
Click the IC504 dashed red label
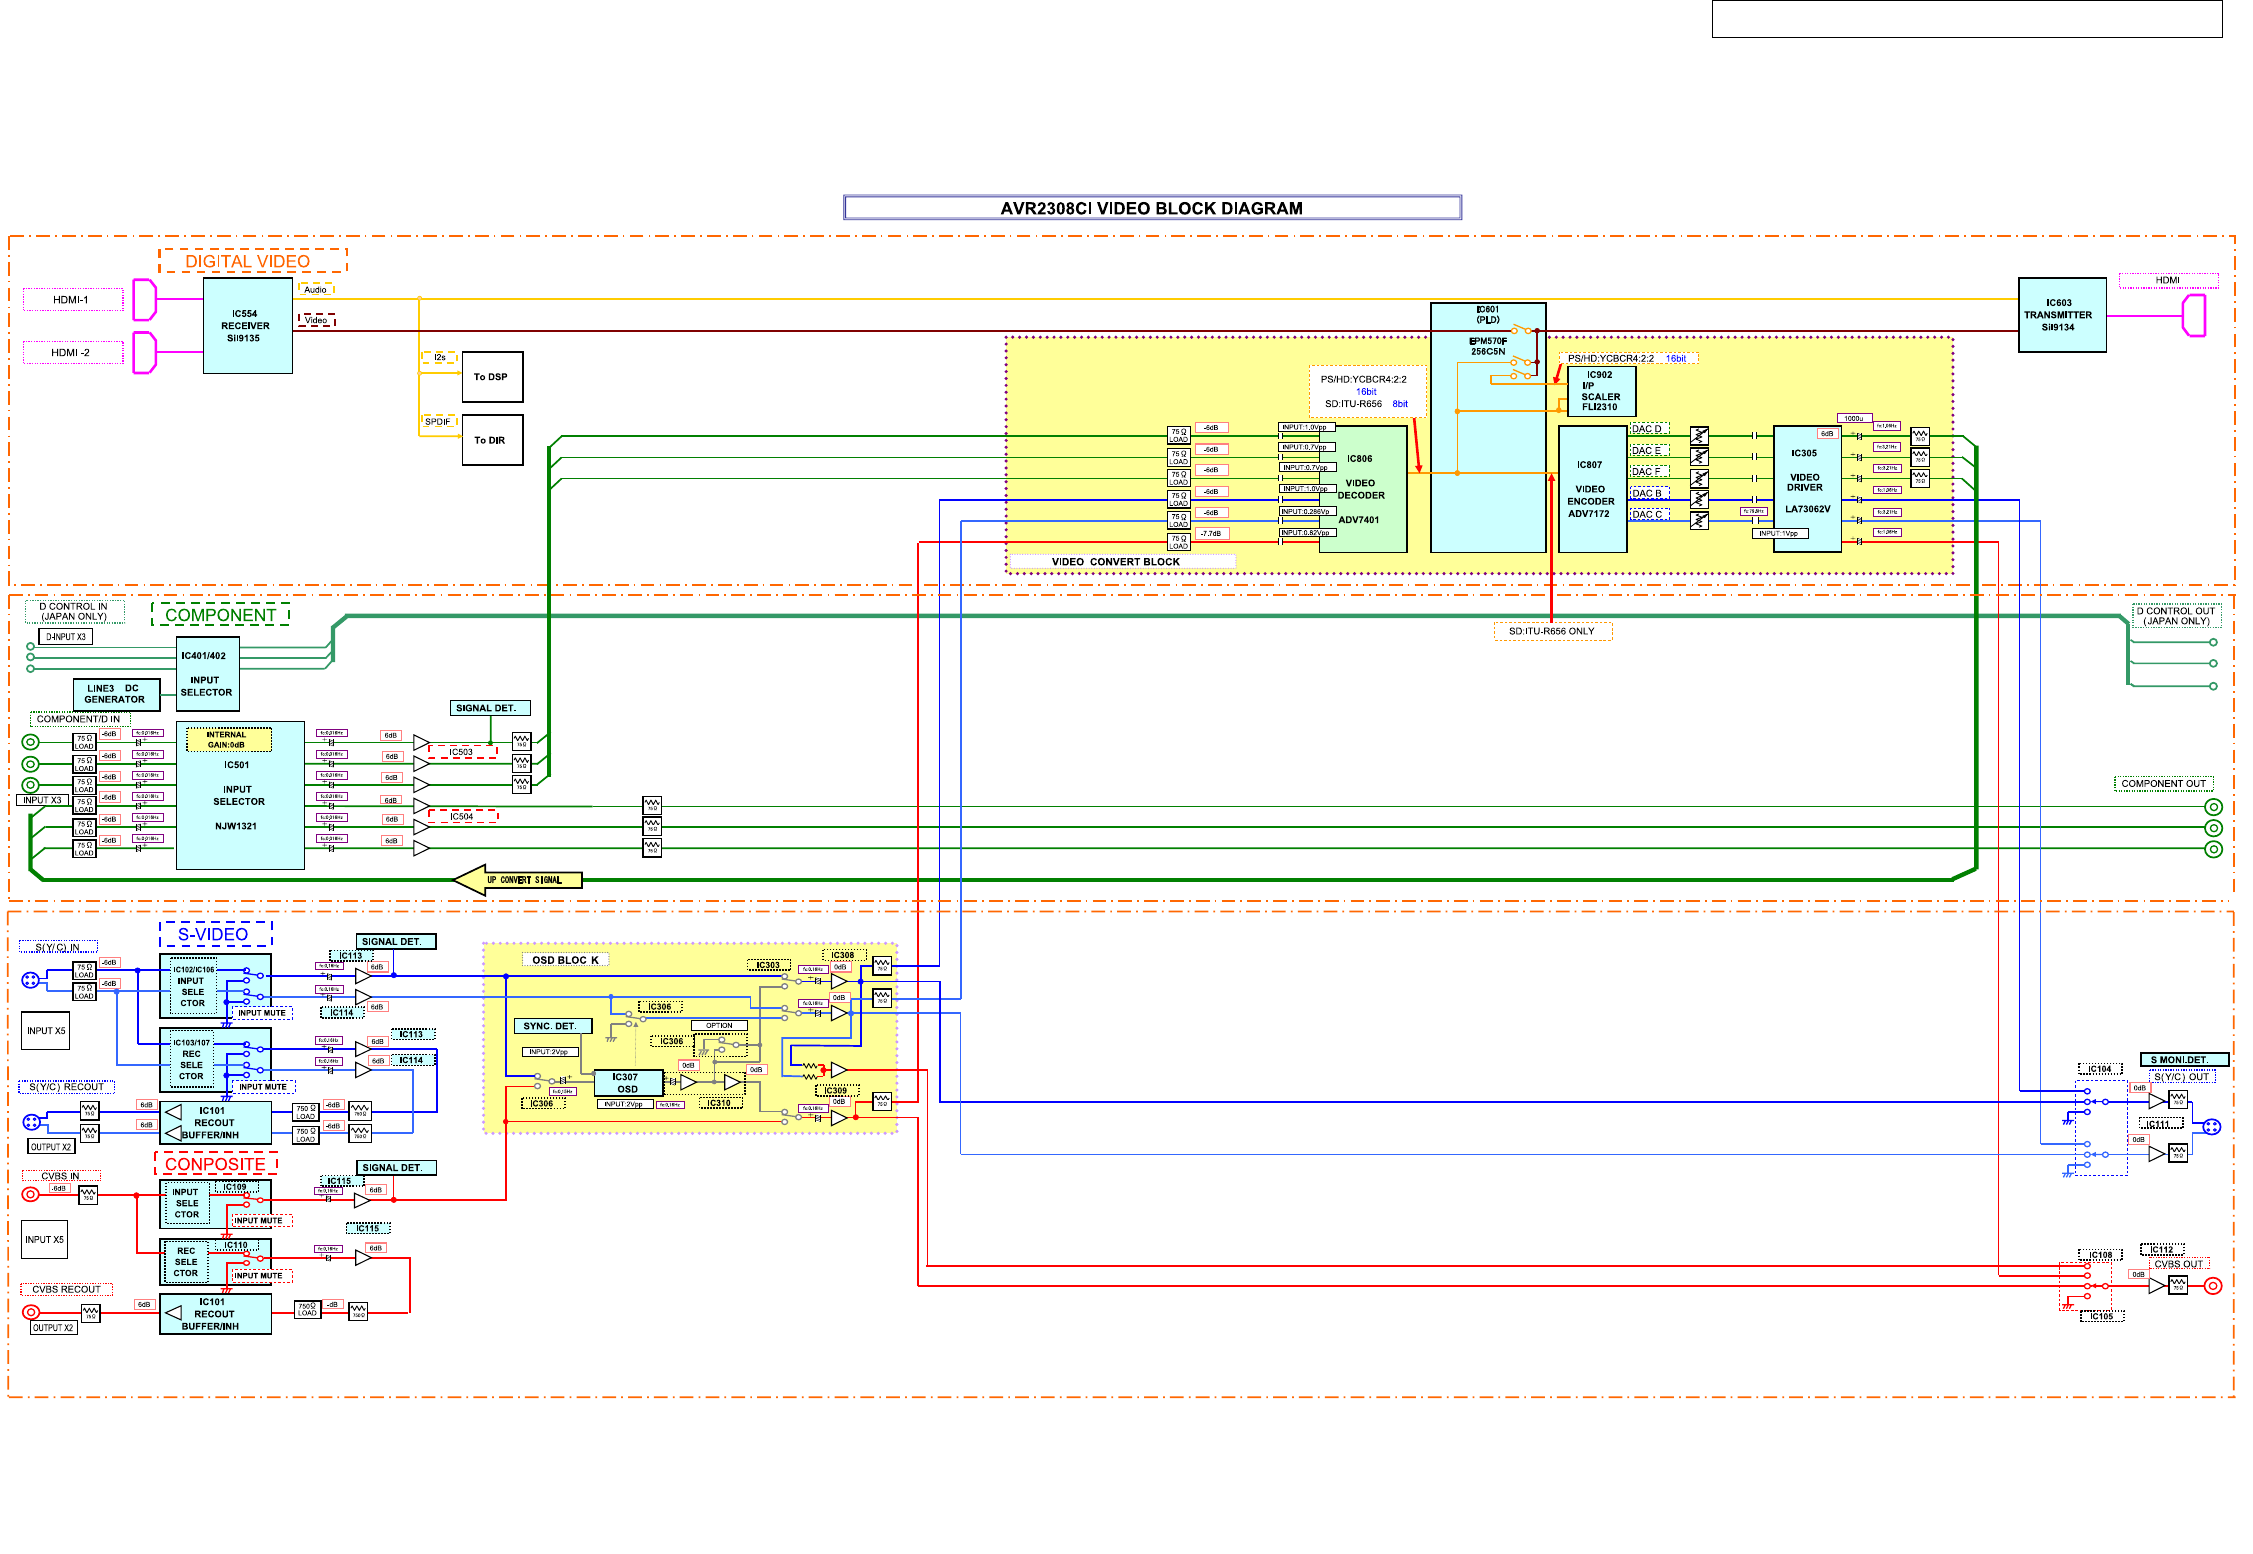pos(463,816)
